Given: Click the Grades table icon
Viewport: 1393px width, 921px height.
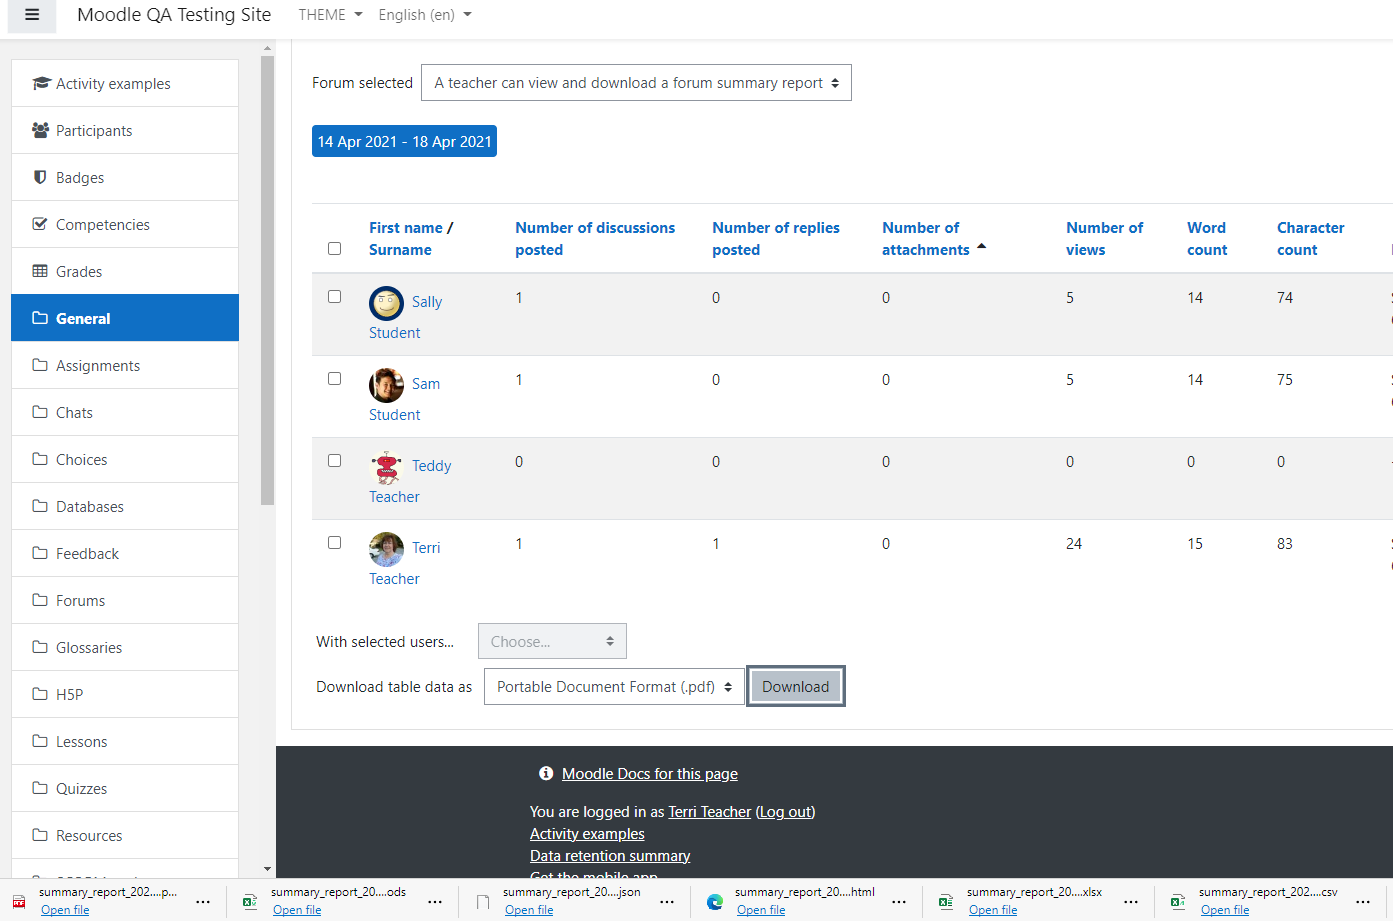Looking at the screenshot, I should click(x=40, y=271).
